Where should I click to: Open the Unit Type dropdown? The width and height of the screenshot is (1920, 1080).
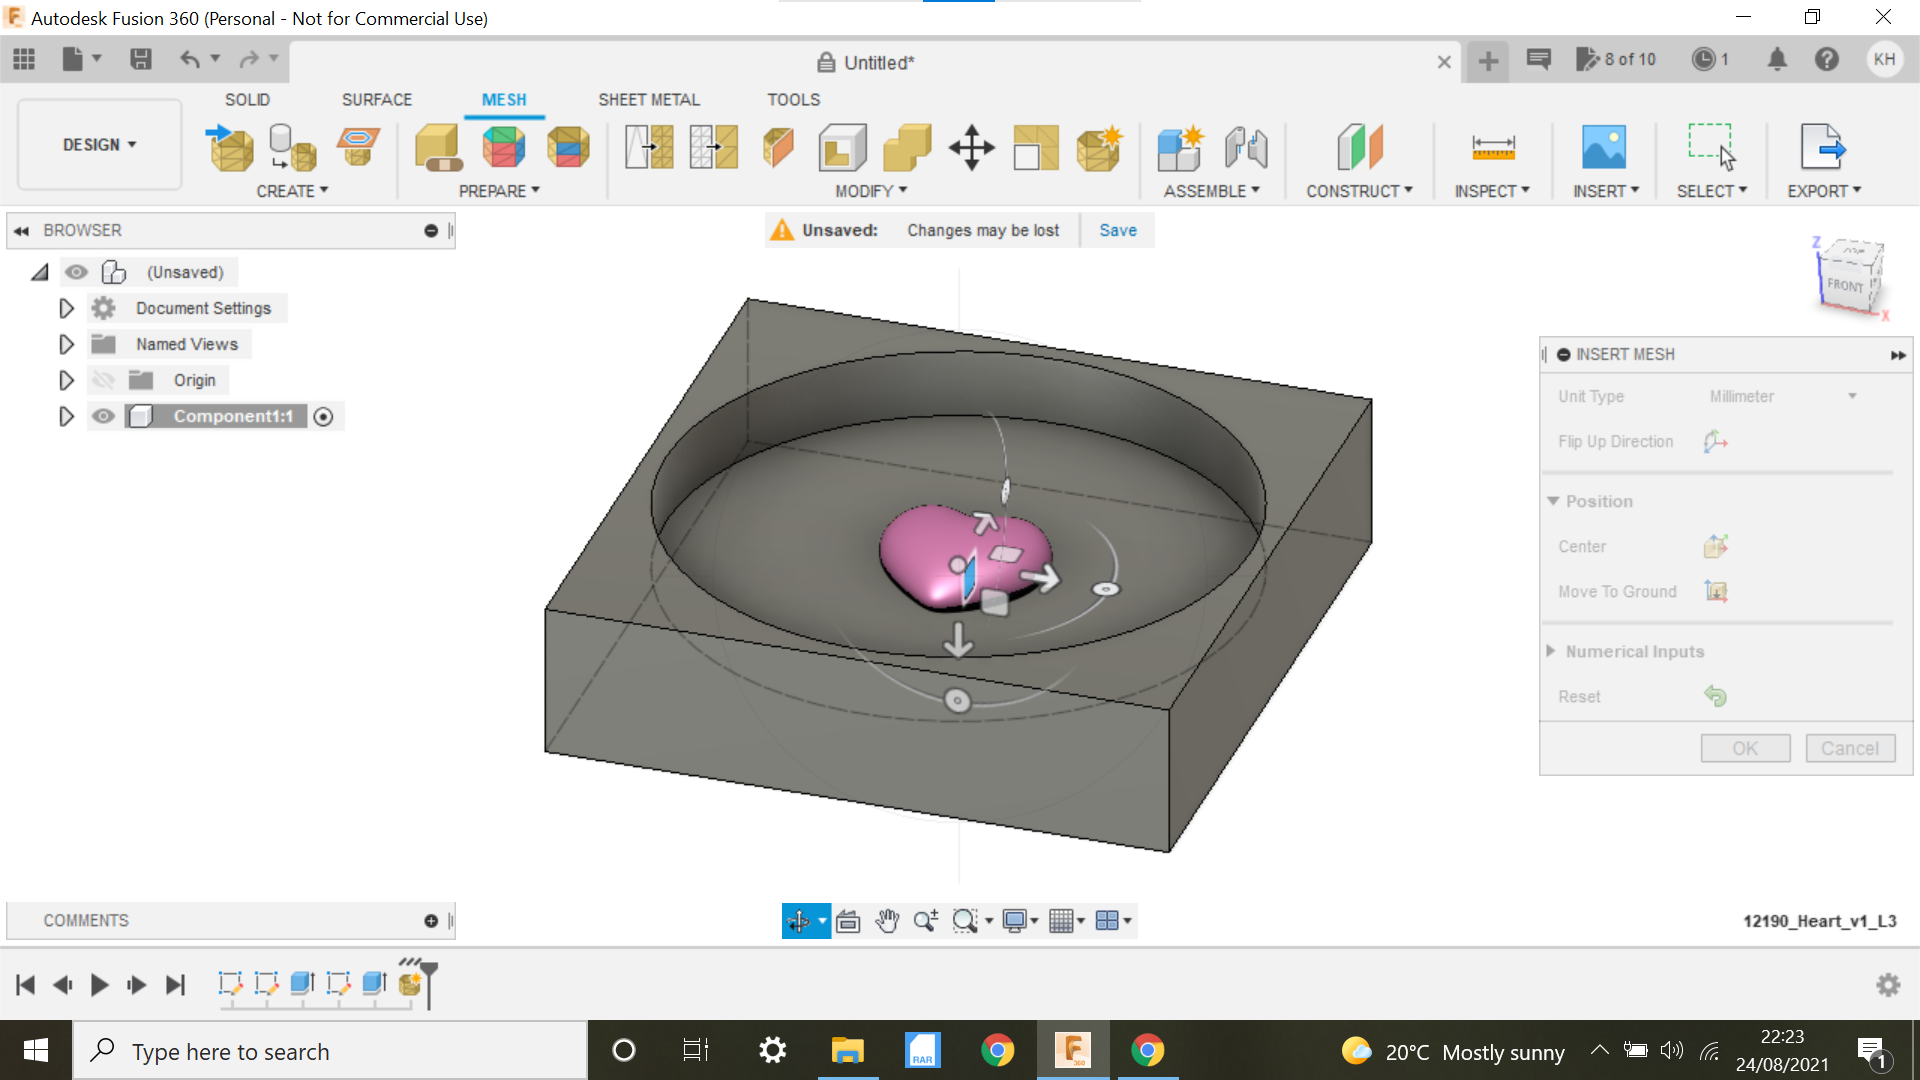click(1852, 396)
